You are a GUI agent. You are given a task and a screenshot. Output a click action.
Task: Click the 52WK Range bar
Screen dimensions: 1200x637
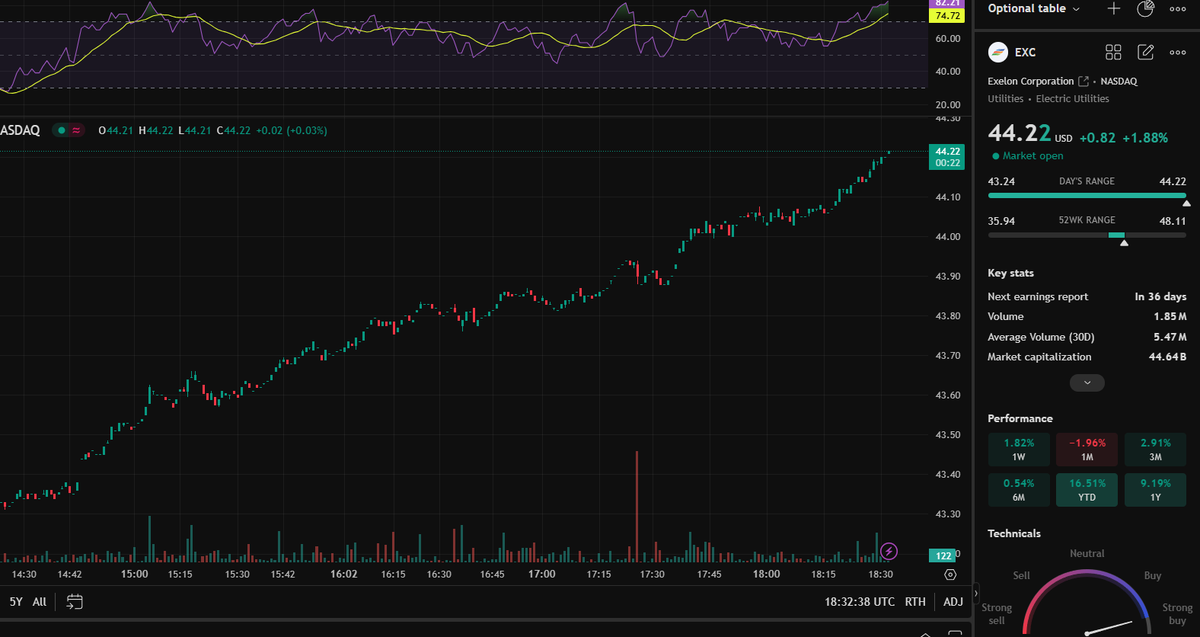click(x=1087, y=235)
